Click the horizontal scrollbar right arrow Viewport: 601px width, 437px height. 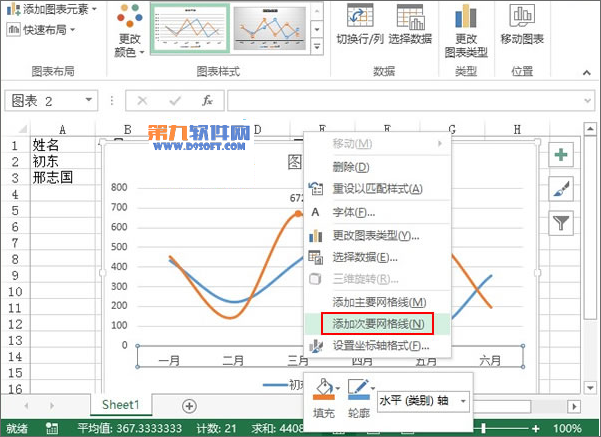(x=574, y=406)
